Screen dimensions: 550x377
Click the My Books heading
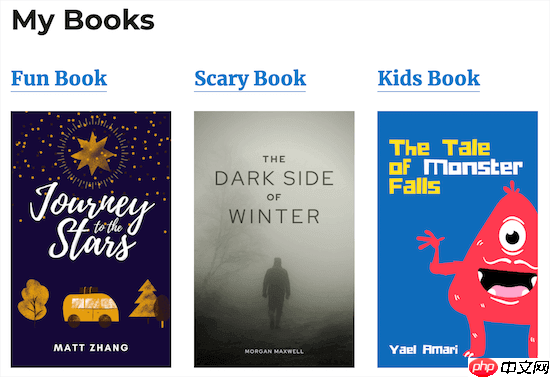click(83, 20)
